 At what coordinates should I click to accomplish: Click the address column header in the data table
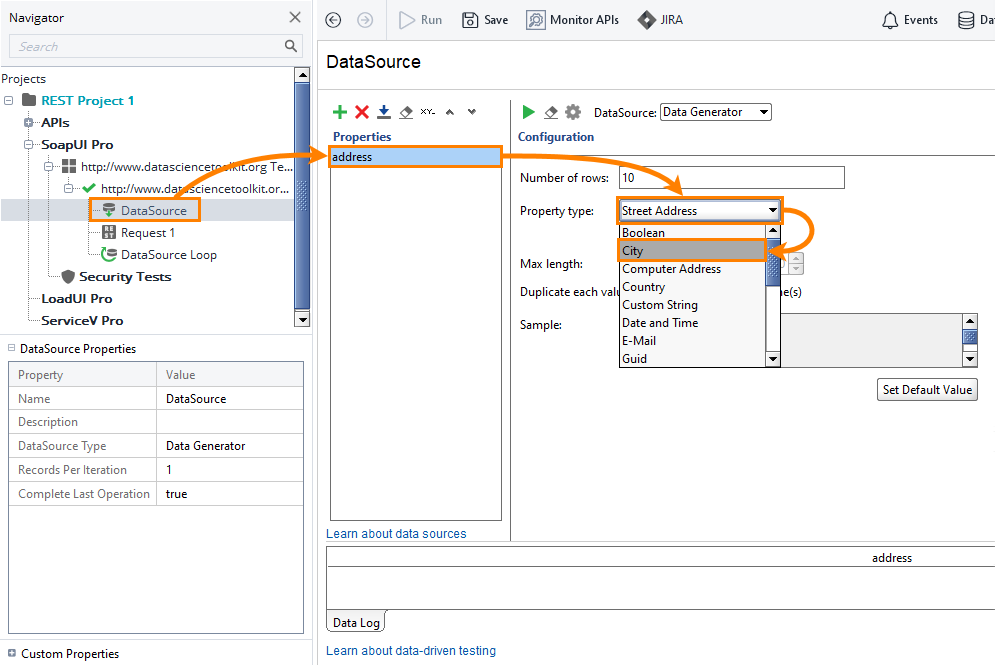[892, 558]
